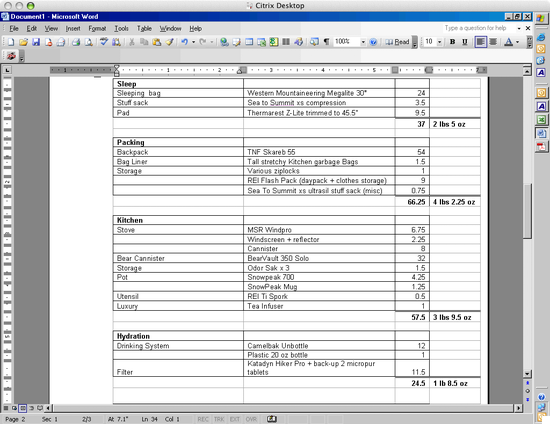Click the Type a question for help field
This screenshot has height=424, width=550.
(x=479, y=28)
